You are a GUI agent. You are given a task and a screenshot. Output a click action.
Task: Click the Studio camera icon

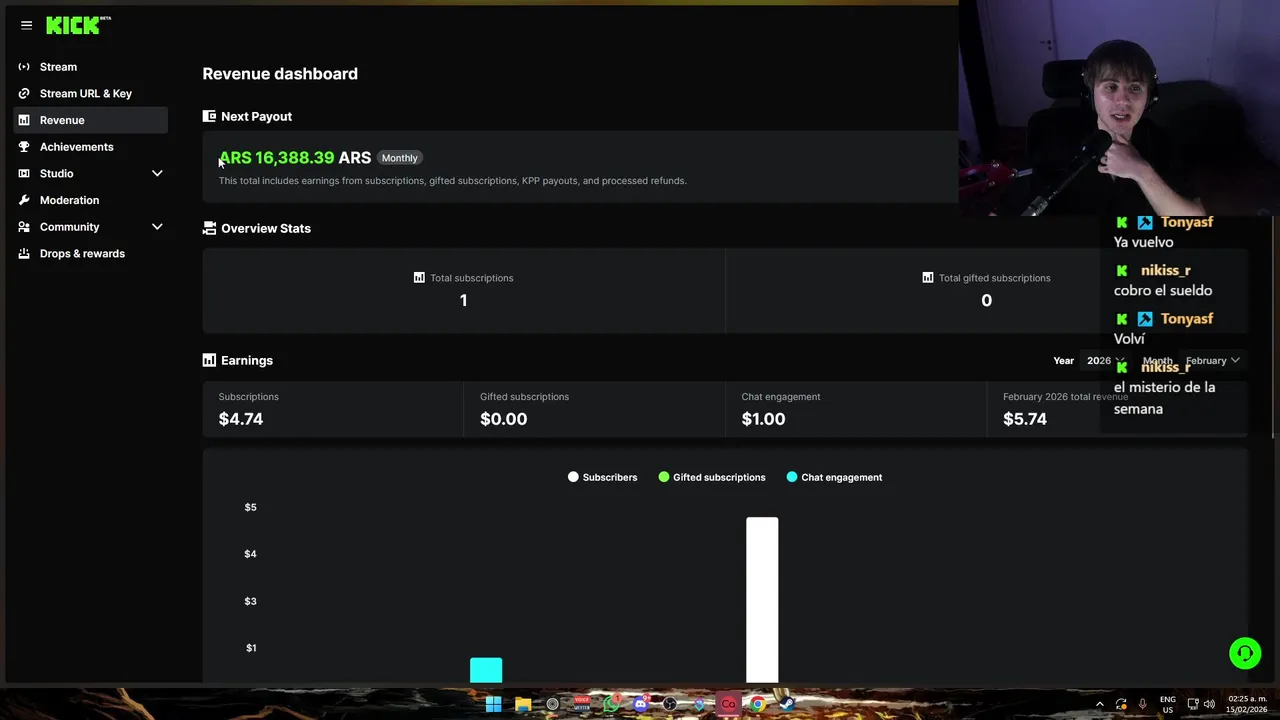coord(24,174)
